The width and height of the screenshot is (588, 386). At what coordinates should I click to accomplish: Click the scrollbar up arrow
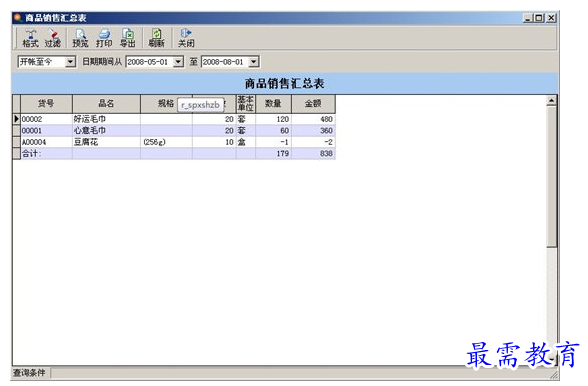[551, 101]
